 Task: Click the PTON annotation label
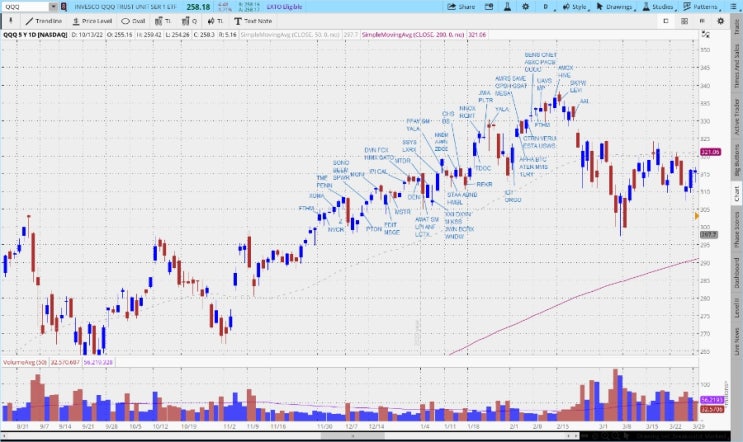tap(374, 229)
